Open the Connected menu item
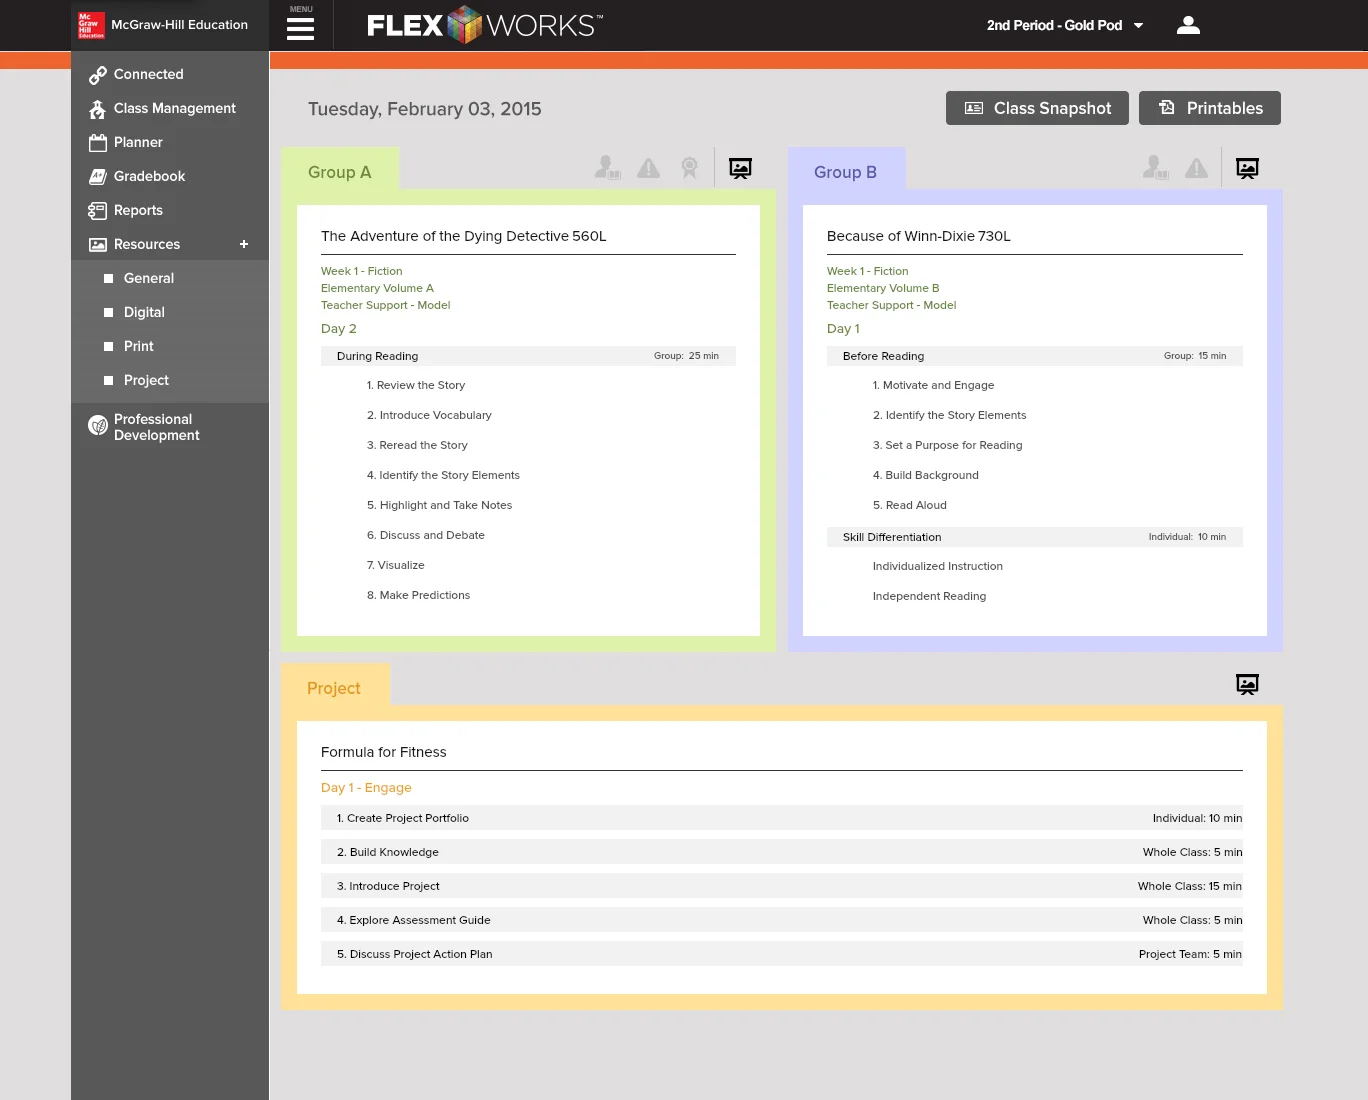 pyautogui.click(x=149, y=74)
